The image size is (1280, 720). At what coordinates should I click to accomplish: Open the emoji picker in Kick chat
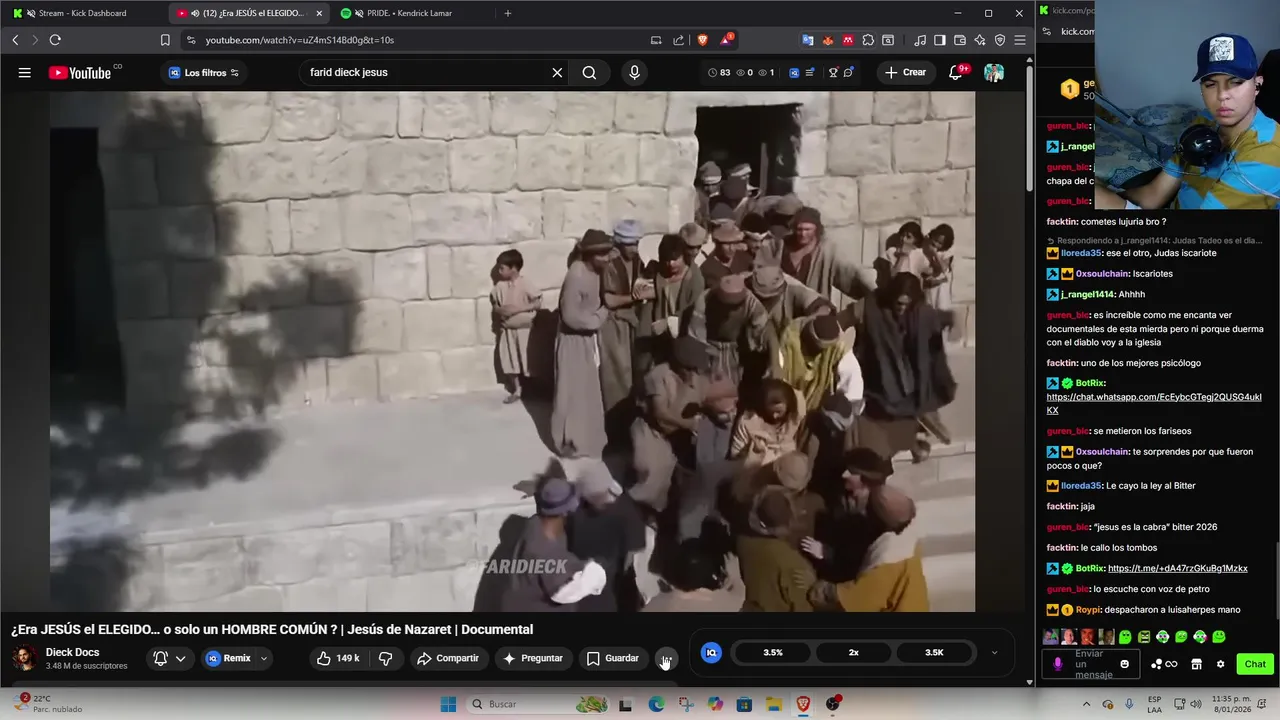click(x=1124, y=664)
